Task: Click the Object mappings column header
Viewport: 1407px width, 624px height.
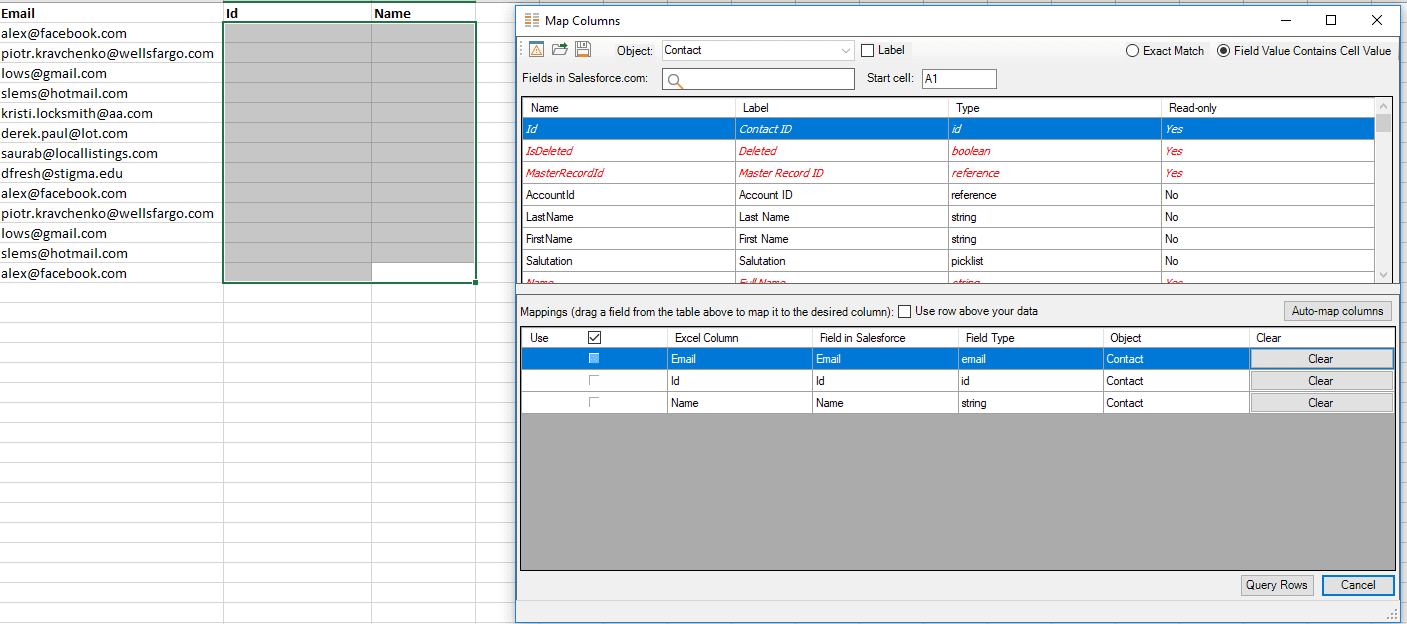Action: point(1176,338)
